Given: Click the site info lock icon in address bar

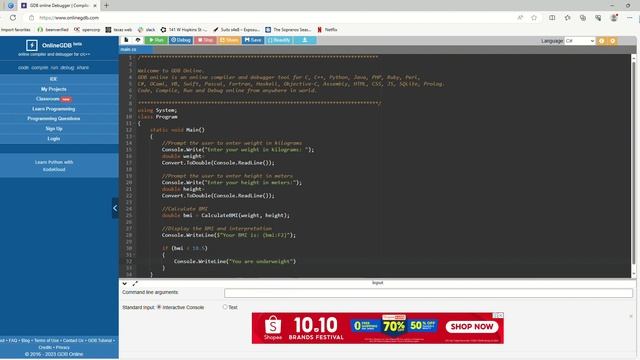Looking at the screenshot, I should tap(31, 18).
